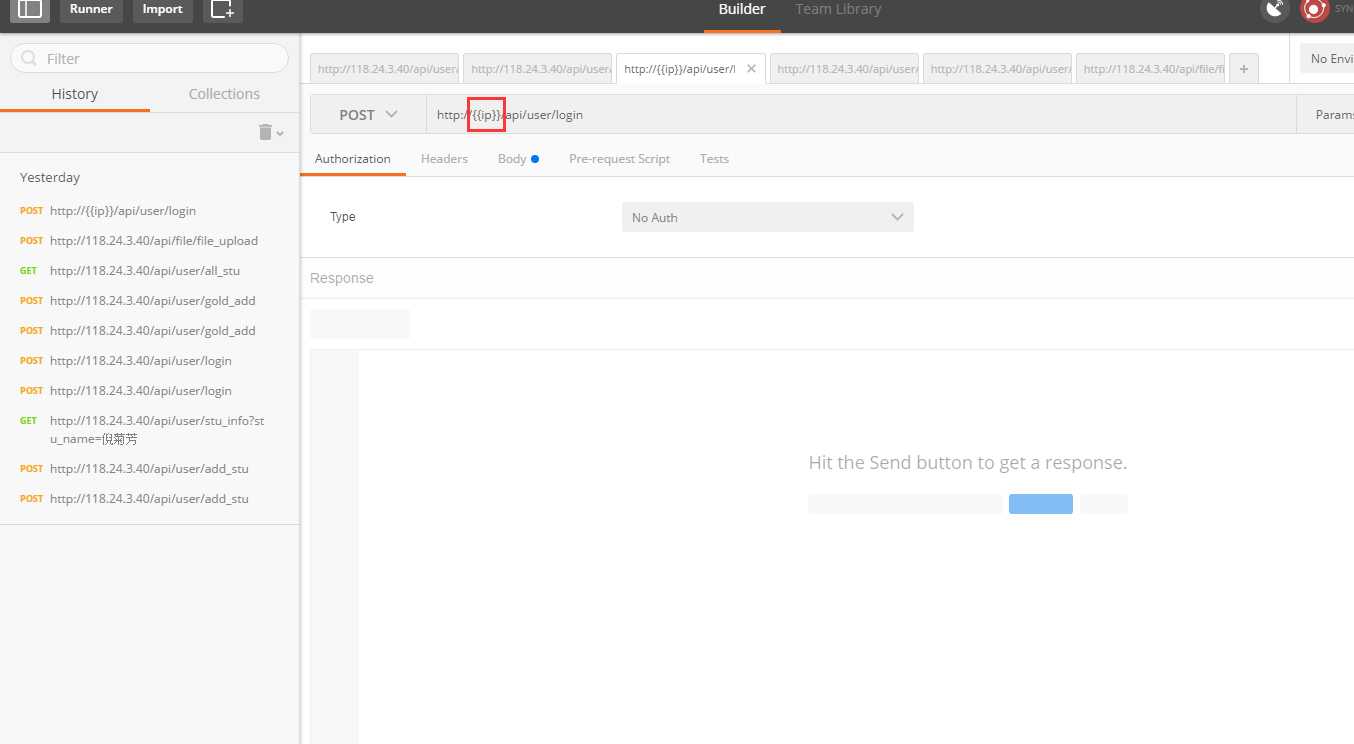Click the Yesterday history group label
Image resolution: width=1354 pixels, height=744 pixels.
point(50,178)
